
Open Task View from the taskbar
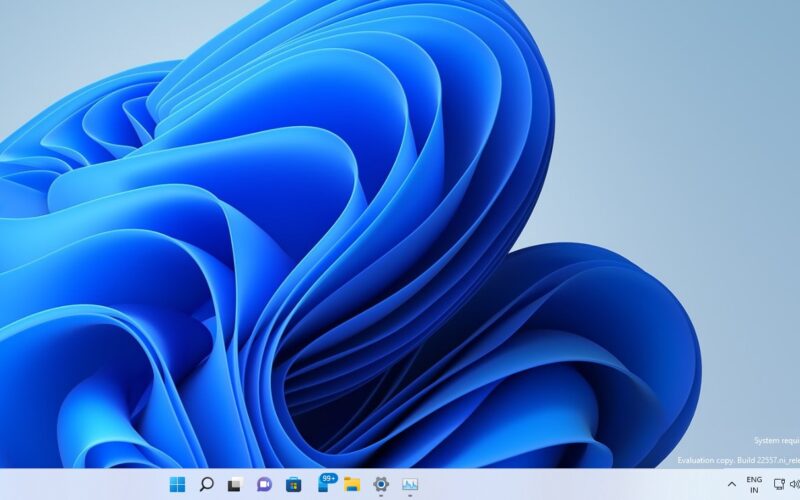(x=235, y=484)
